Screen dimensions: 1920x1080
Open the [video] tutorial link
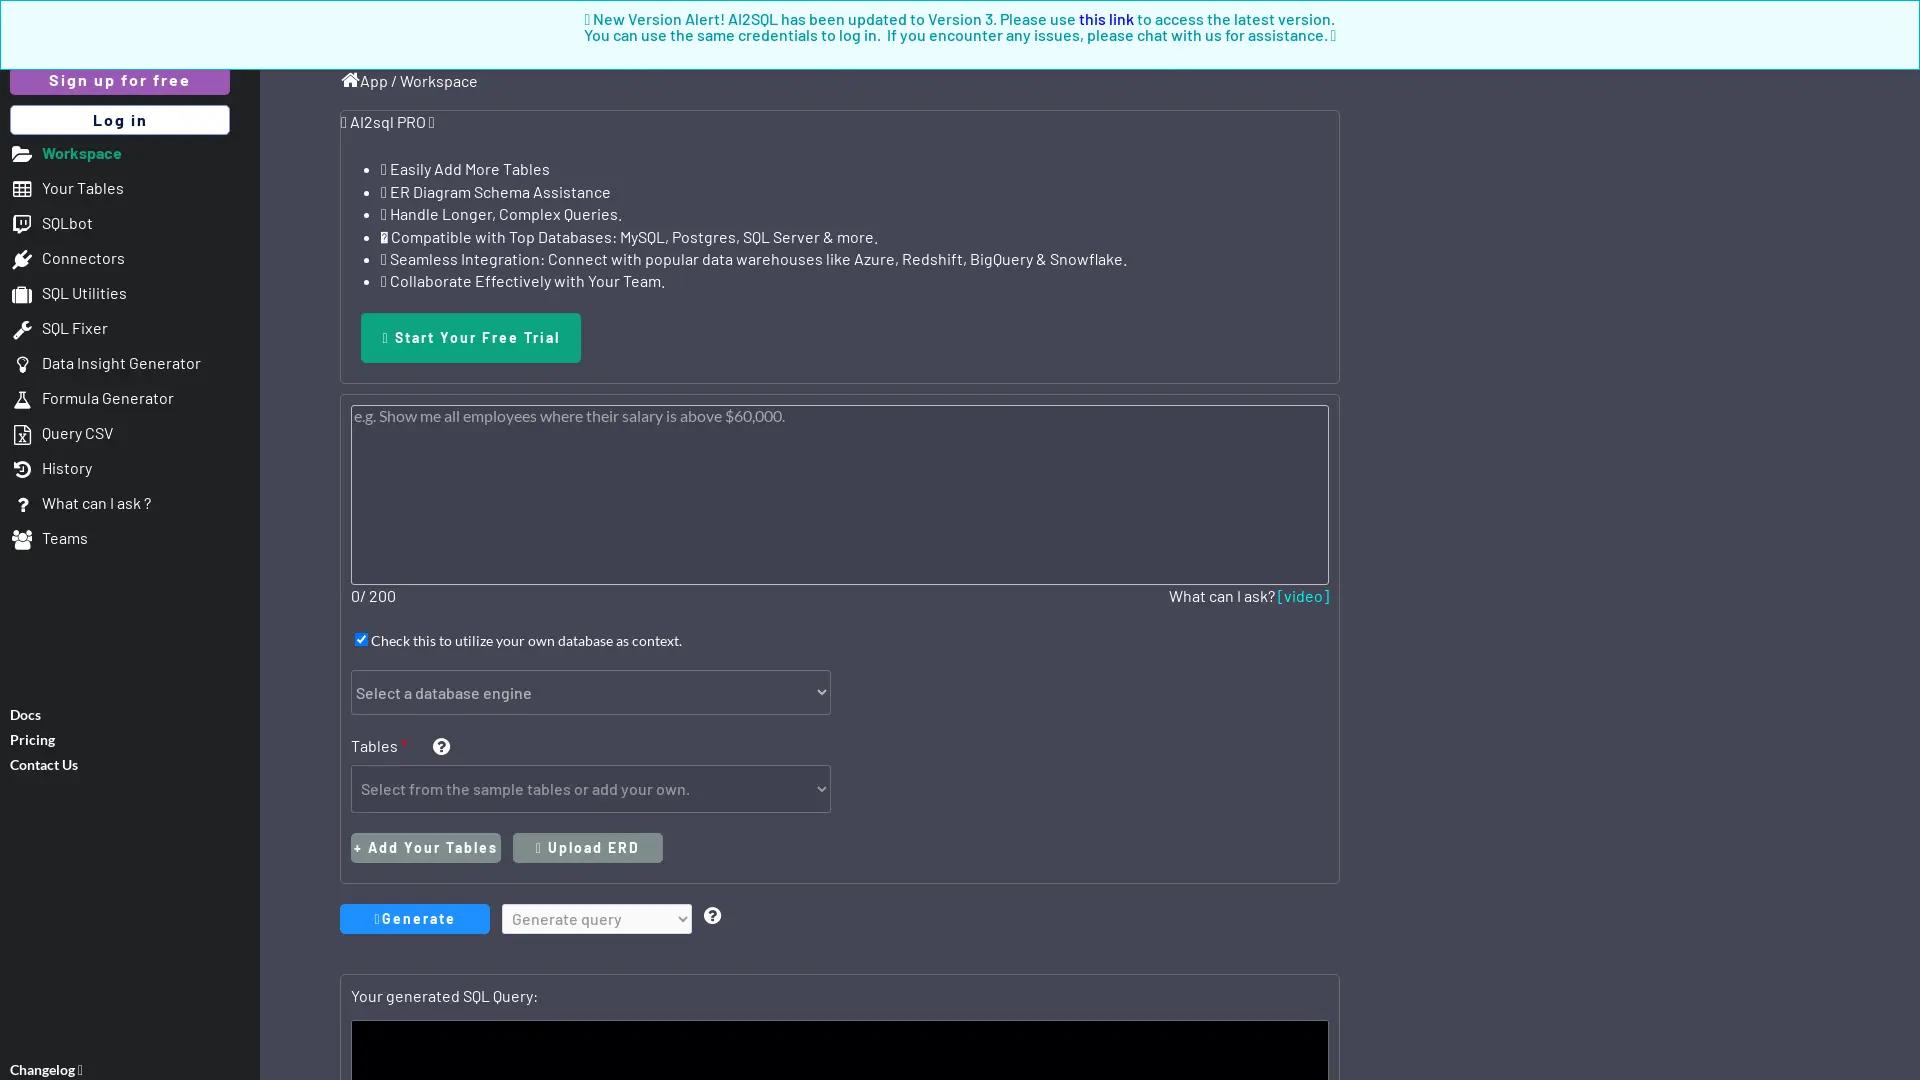pos(1303,596)
